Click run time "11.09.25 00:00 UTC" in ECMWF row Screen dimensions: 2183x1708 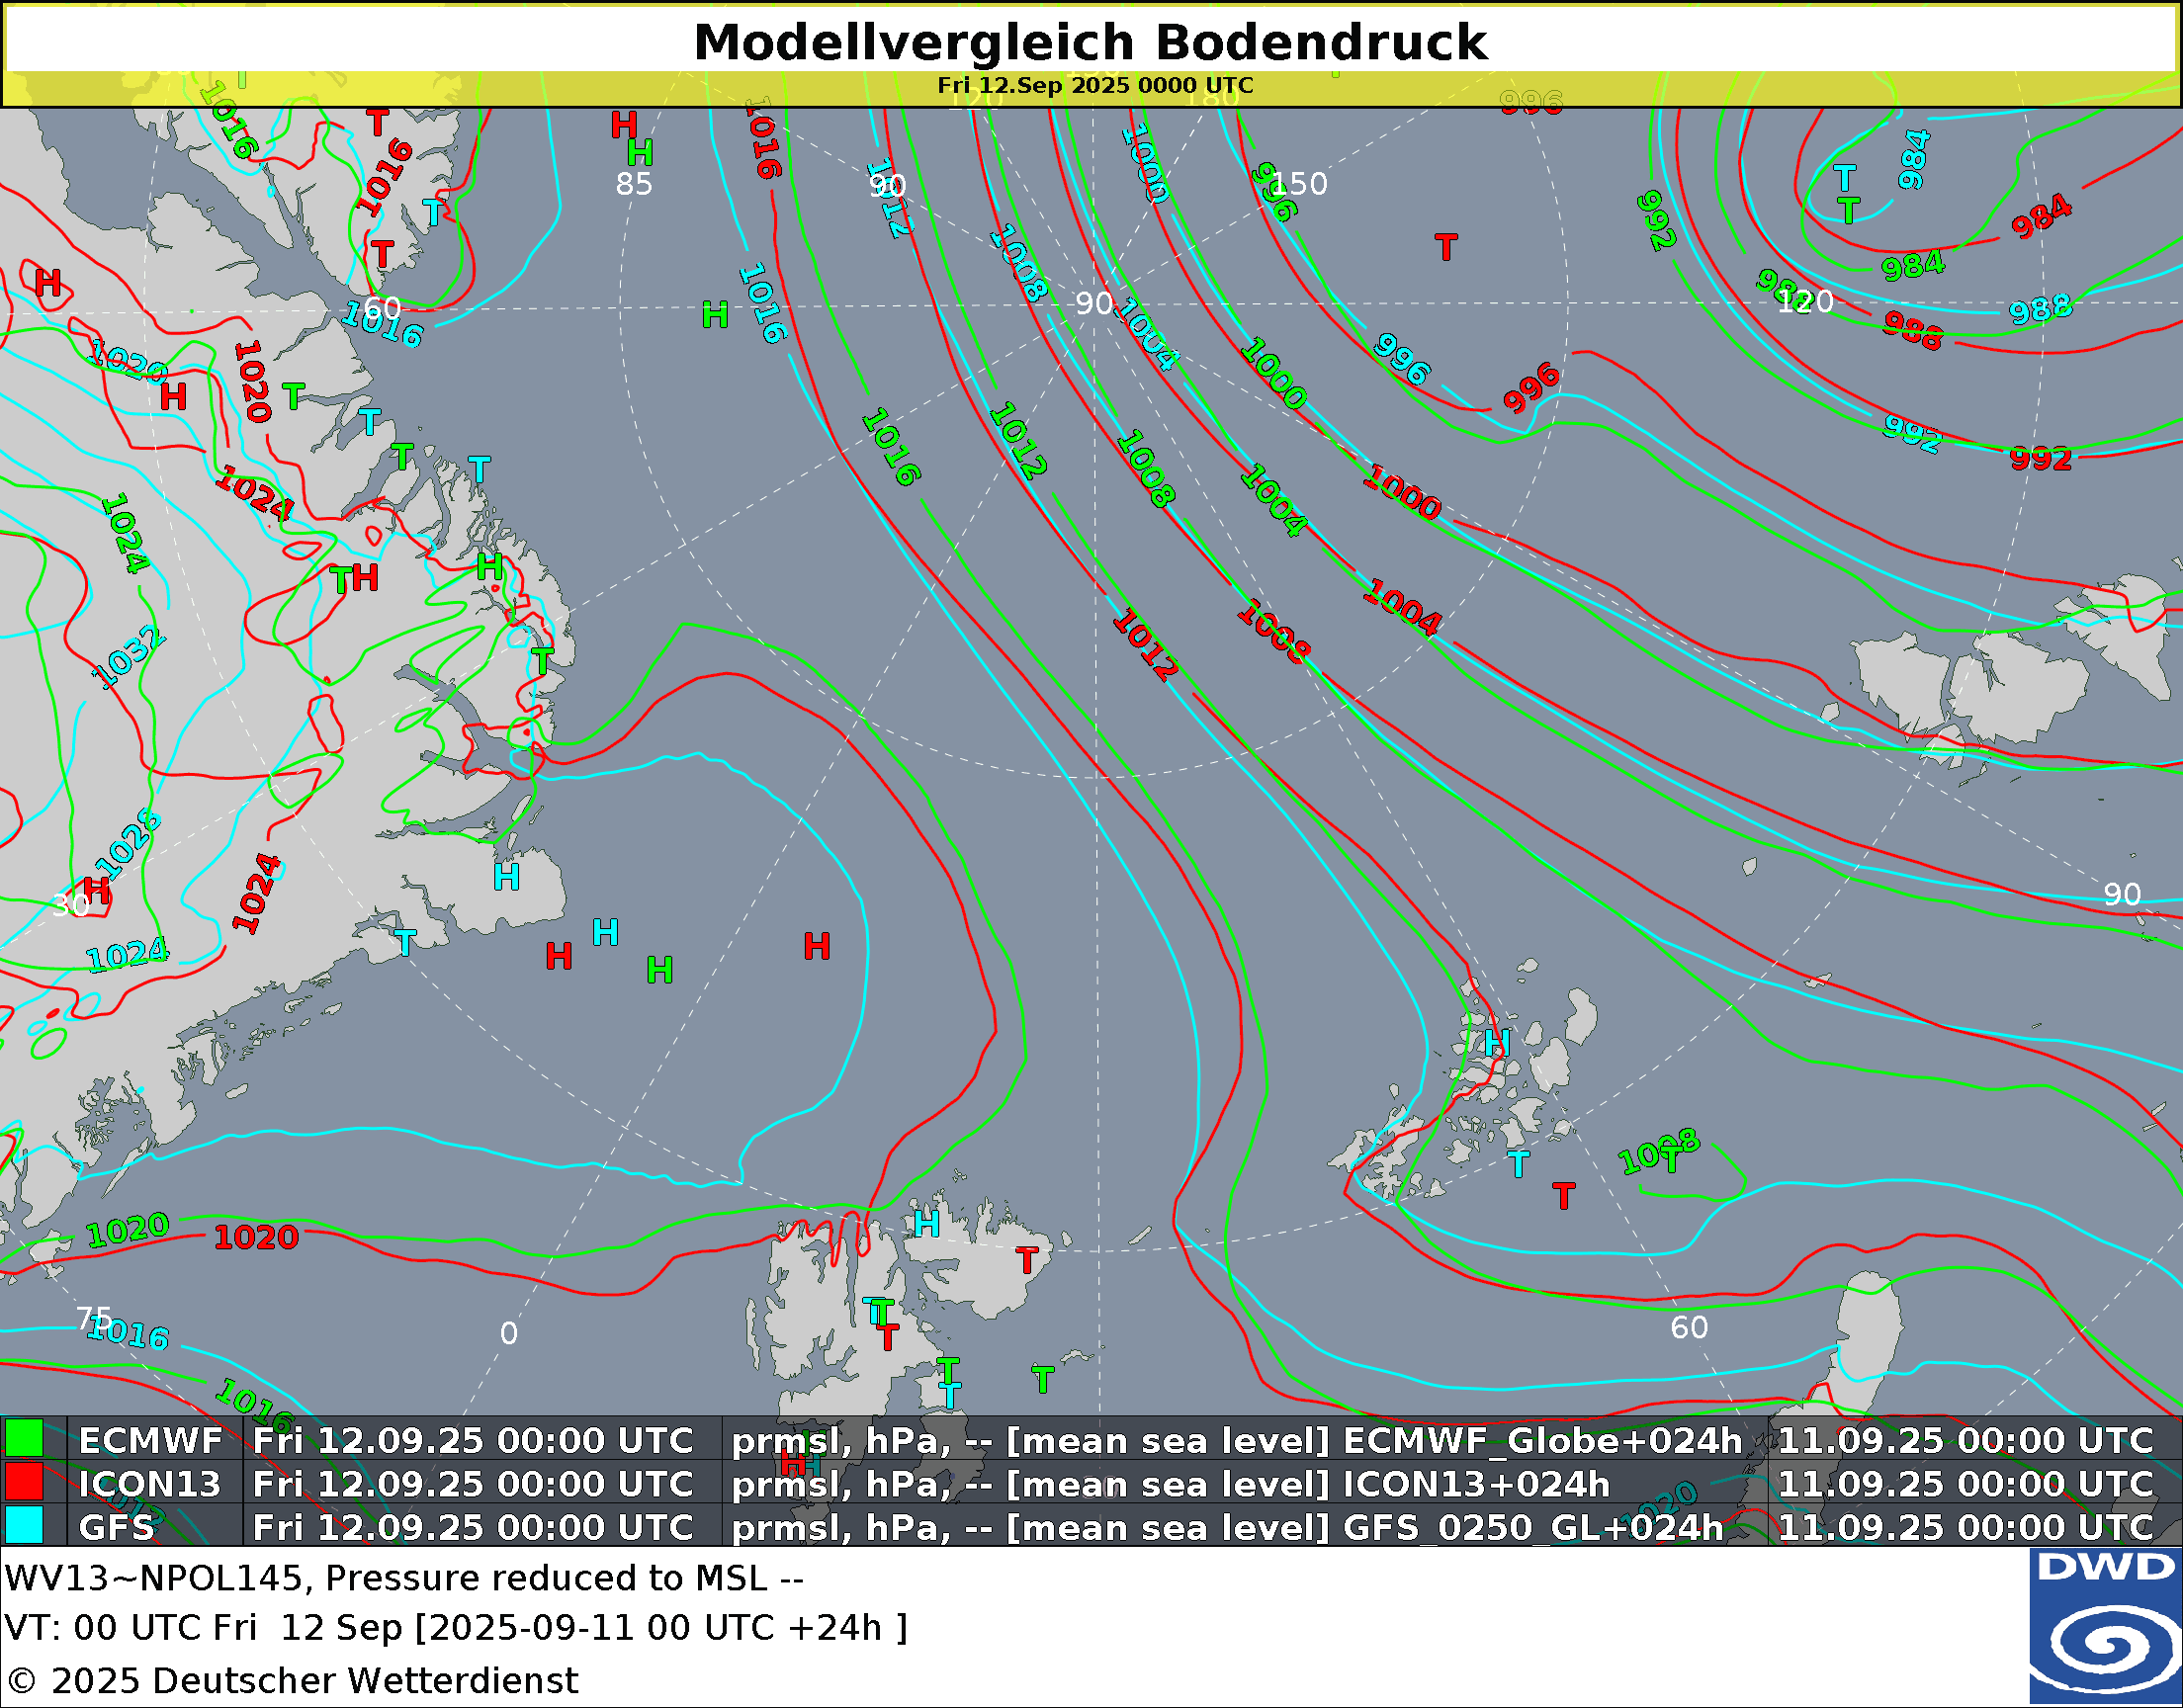[x=1965, y=1440]
